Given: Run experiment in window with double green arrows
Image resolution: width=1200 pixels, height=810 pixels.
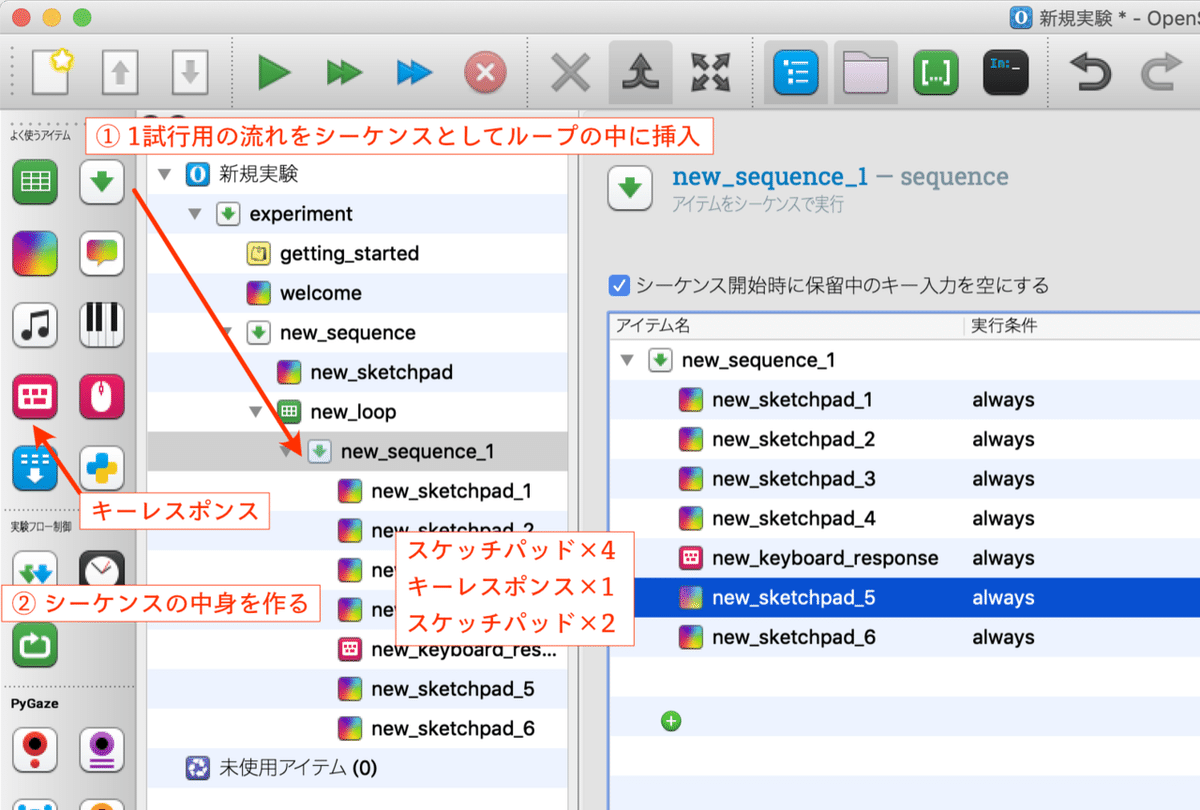Looking at the screenshot, I should click(x=344, y=72).
